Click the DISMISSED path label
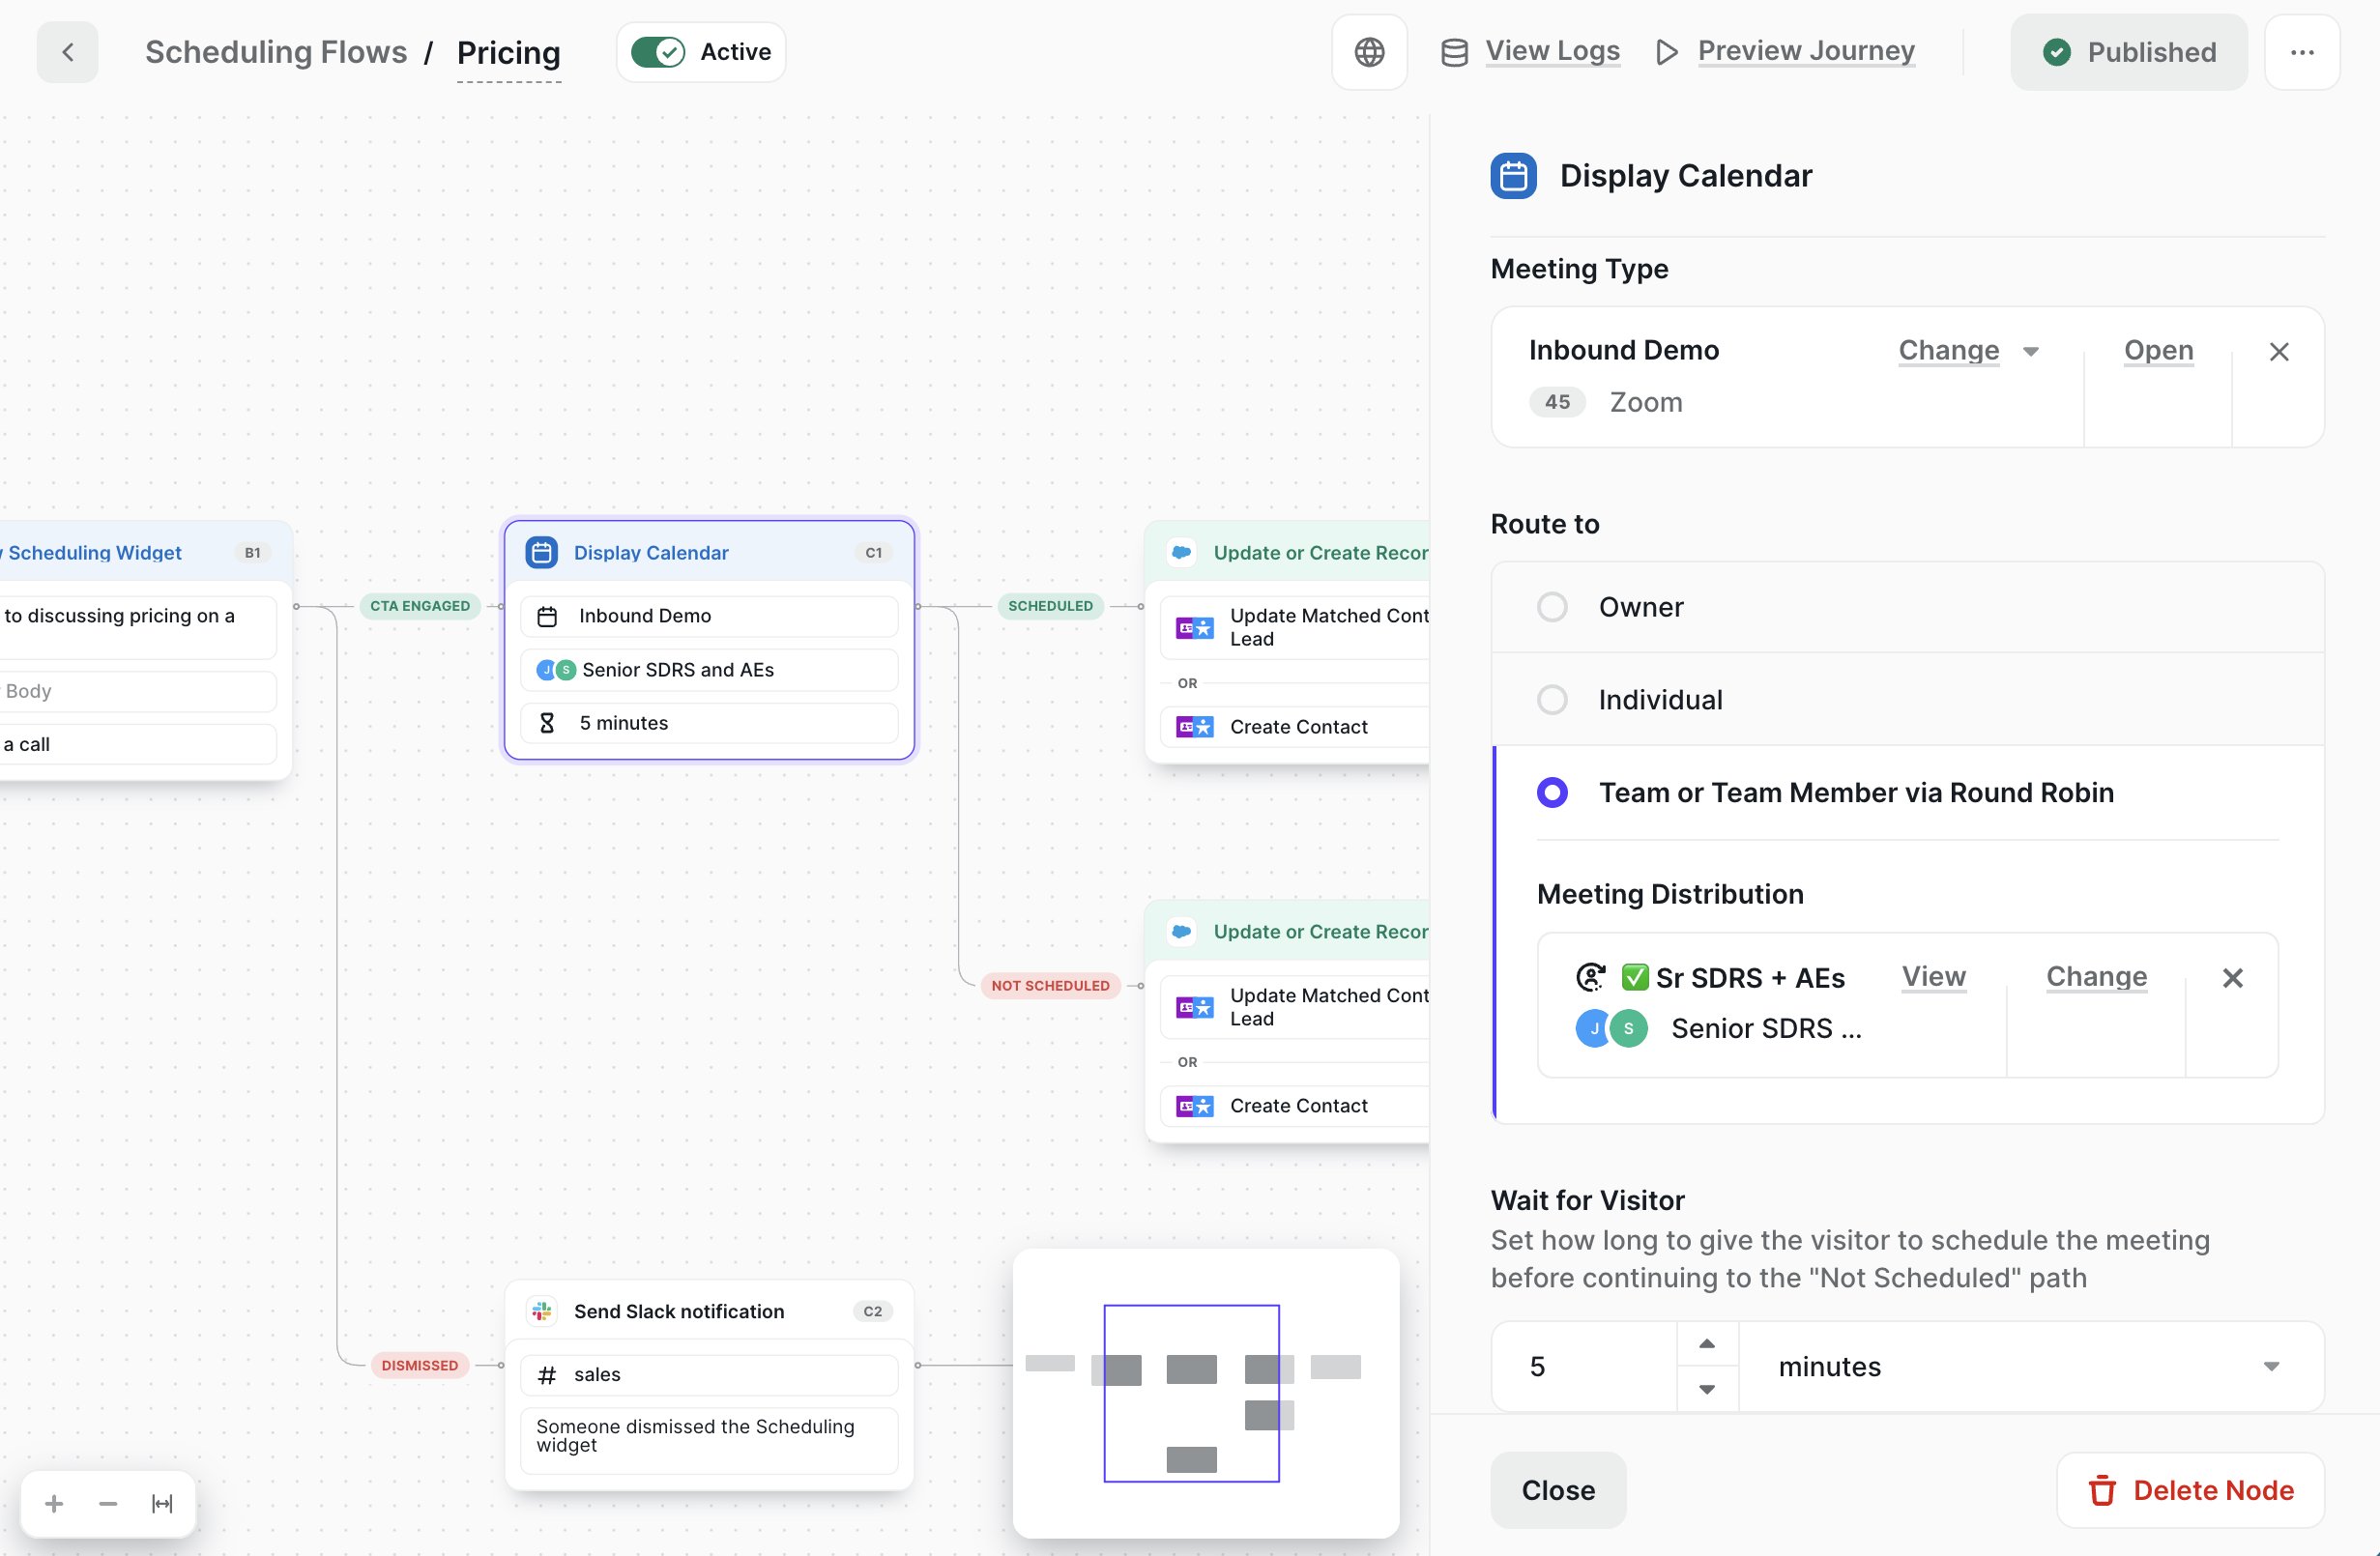The image size is (2380, 1556). tap(420, 1366)
